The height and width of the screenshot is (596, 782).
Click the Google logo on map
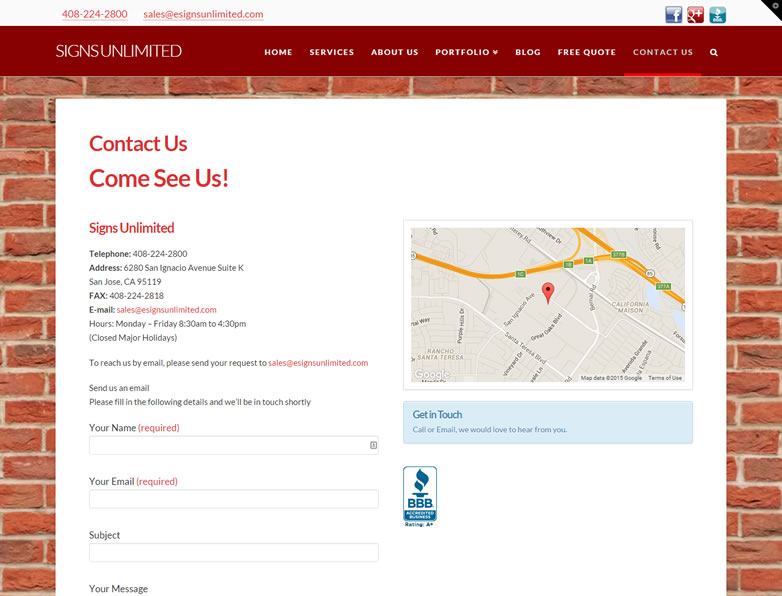(432, 374)
